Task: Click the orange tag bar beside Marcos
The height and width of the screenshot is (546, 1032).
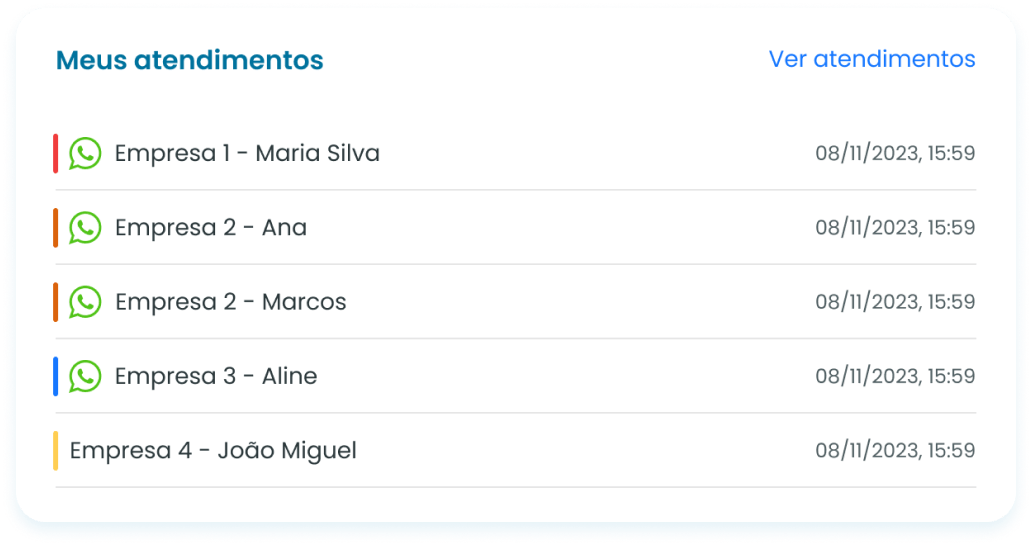Action: [56, 302]
